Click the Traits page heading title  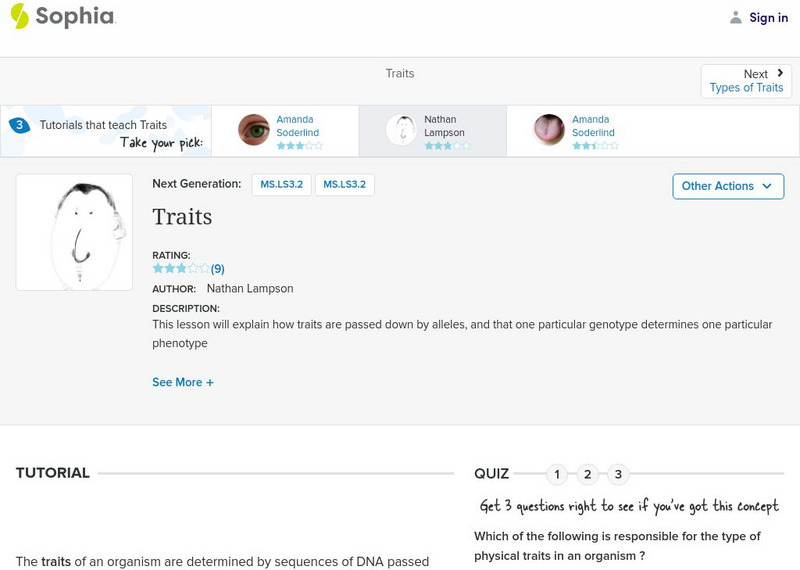tap(182, 217)
